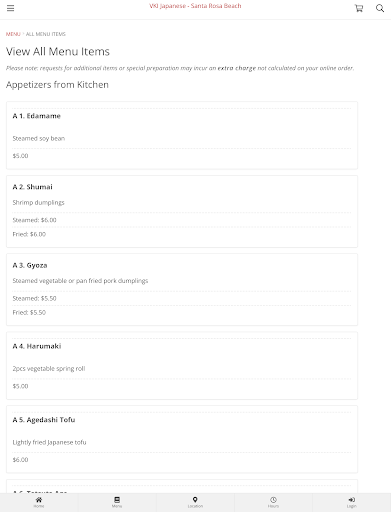Open the hamburger navigation menu
Image resolution: width=391 pixels, height=512 pixels.
(11, 8)
